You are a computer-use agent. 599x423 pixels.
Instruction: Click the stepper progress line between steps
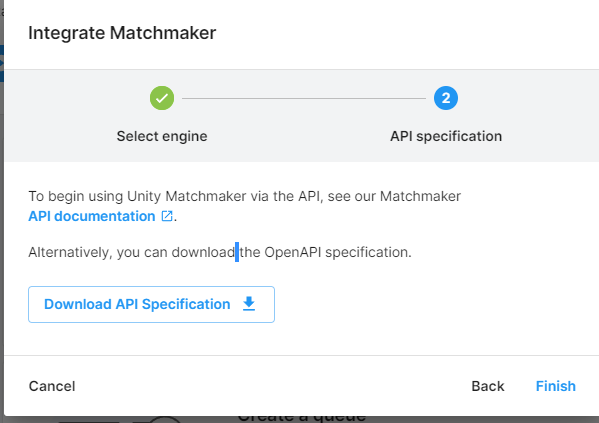point(304,98)
